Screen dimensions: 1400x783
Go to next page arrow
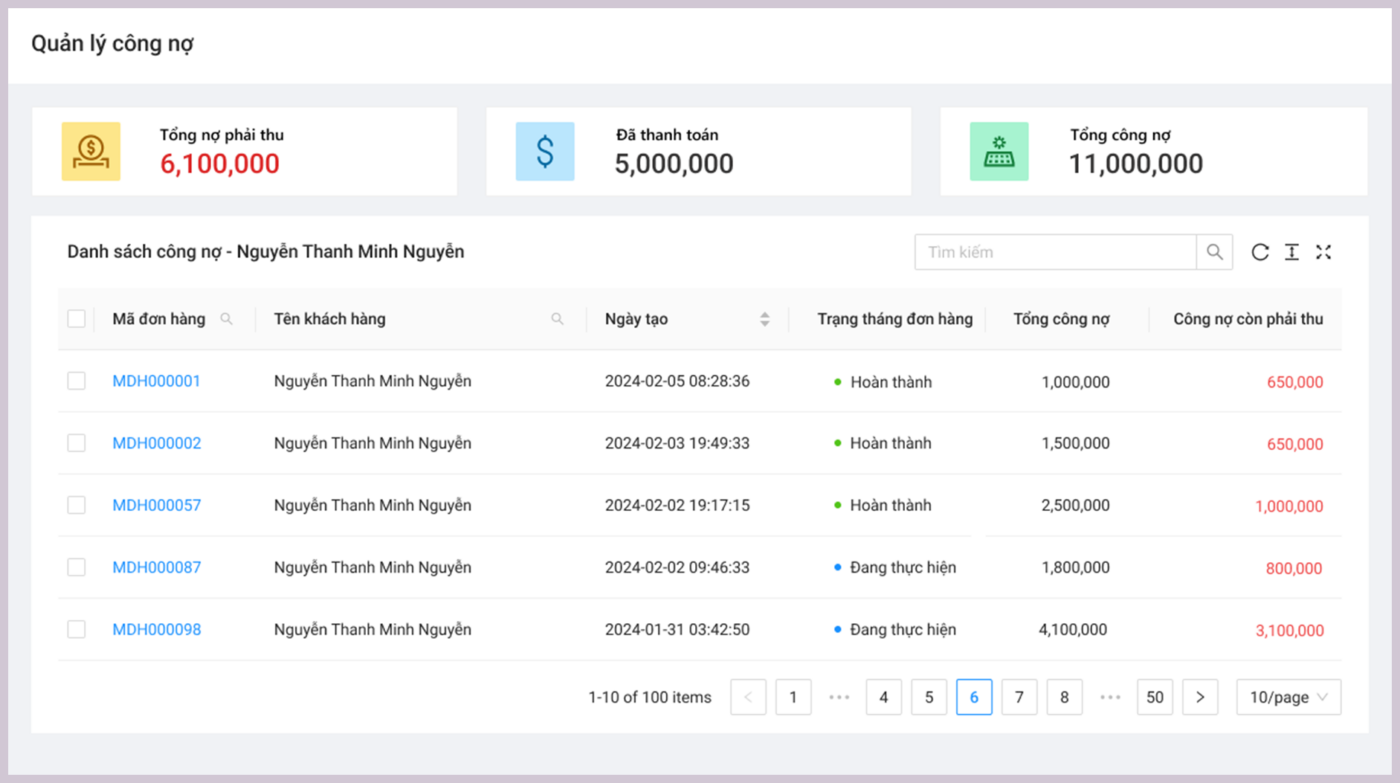1200,697
